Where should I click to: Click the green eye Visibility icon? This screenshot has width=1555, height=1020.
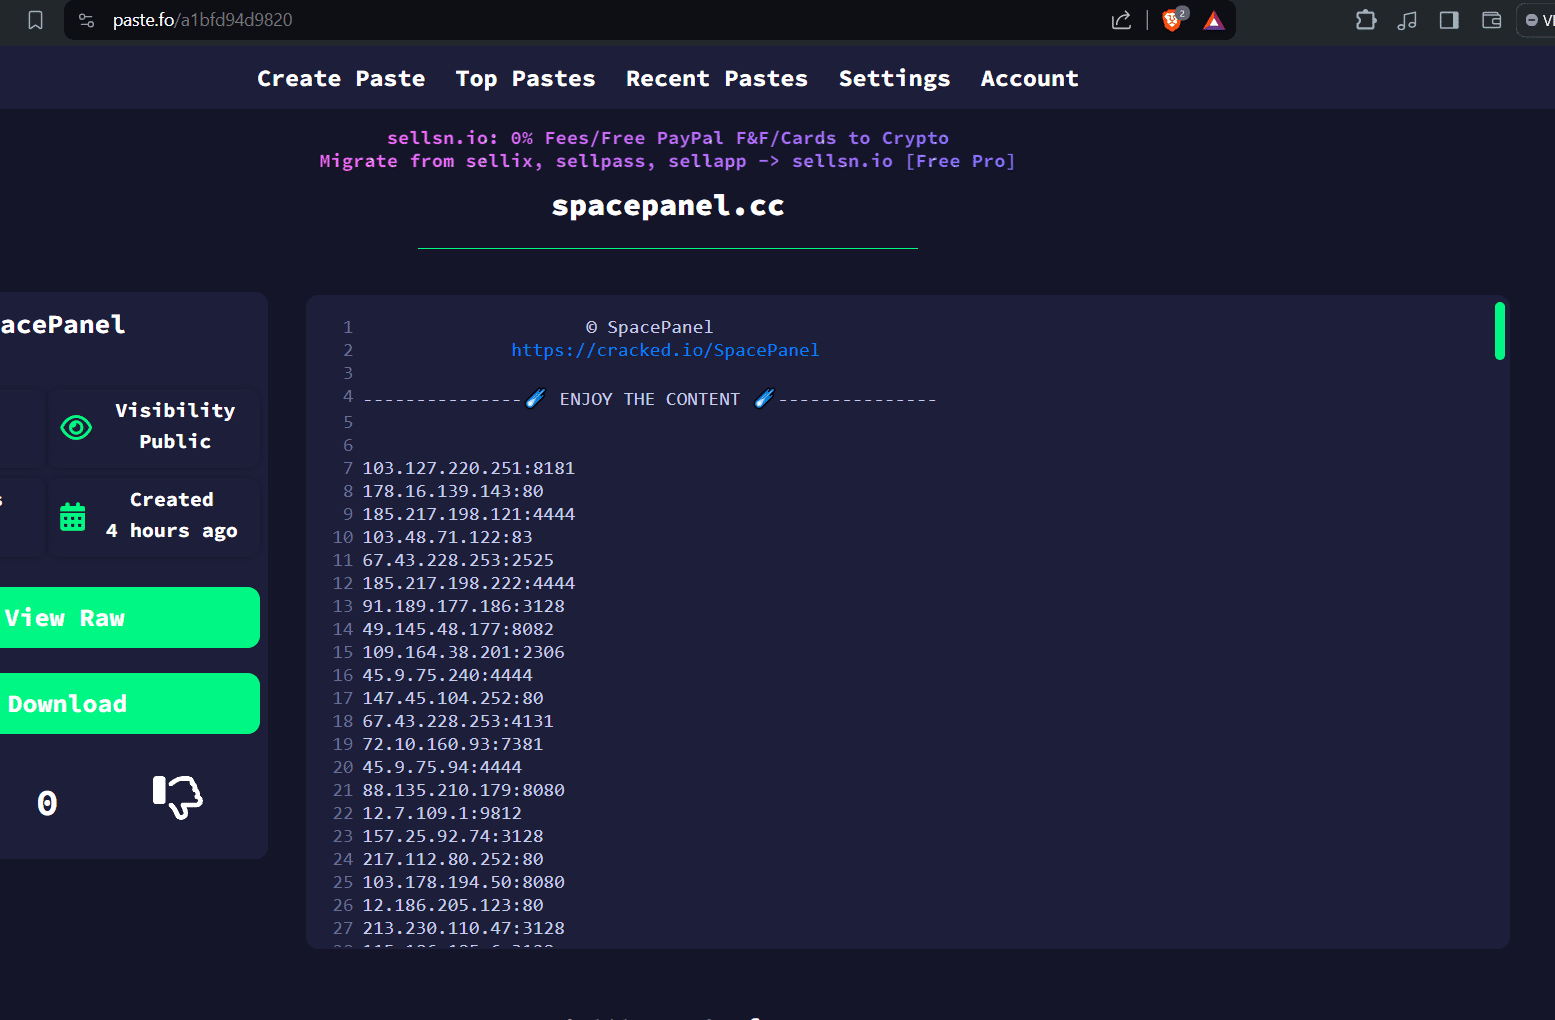pyautogui.click(x=76, y=427)
